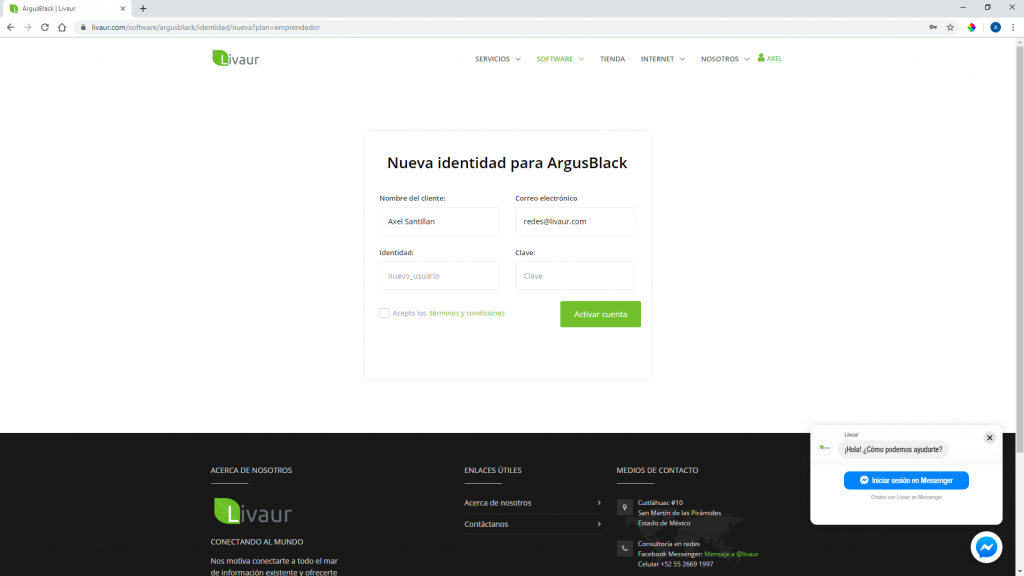This screenshot has height=576, width=1024.
Task: Open the Chrome profile avatar
Action: 995,27
